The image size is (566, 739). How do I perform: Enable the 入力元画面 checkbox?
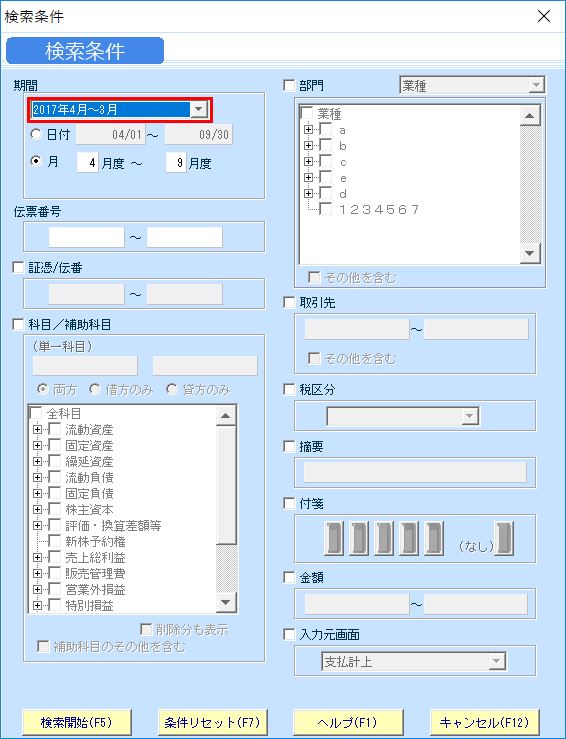(x=289, y=634)
